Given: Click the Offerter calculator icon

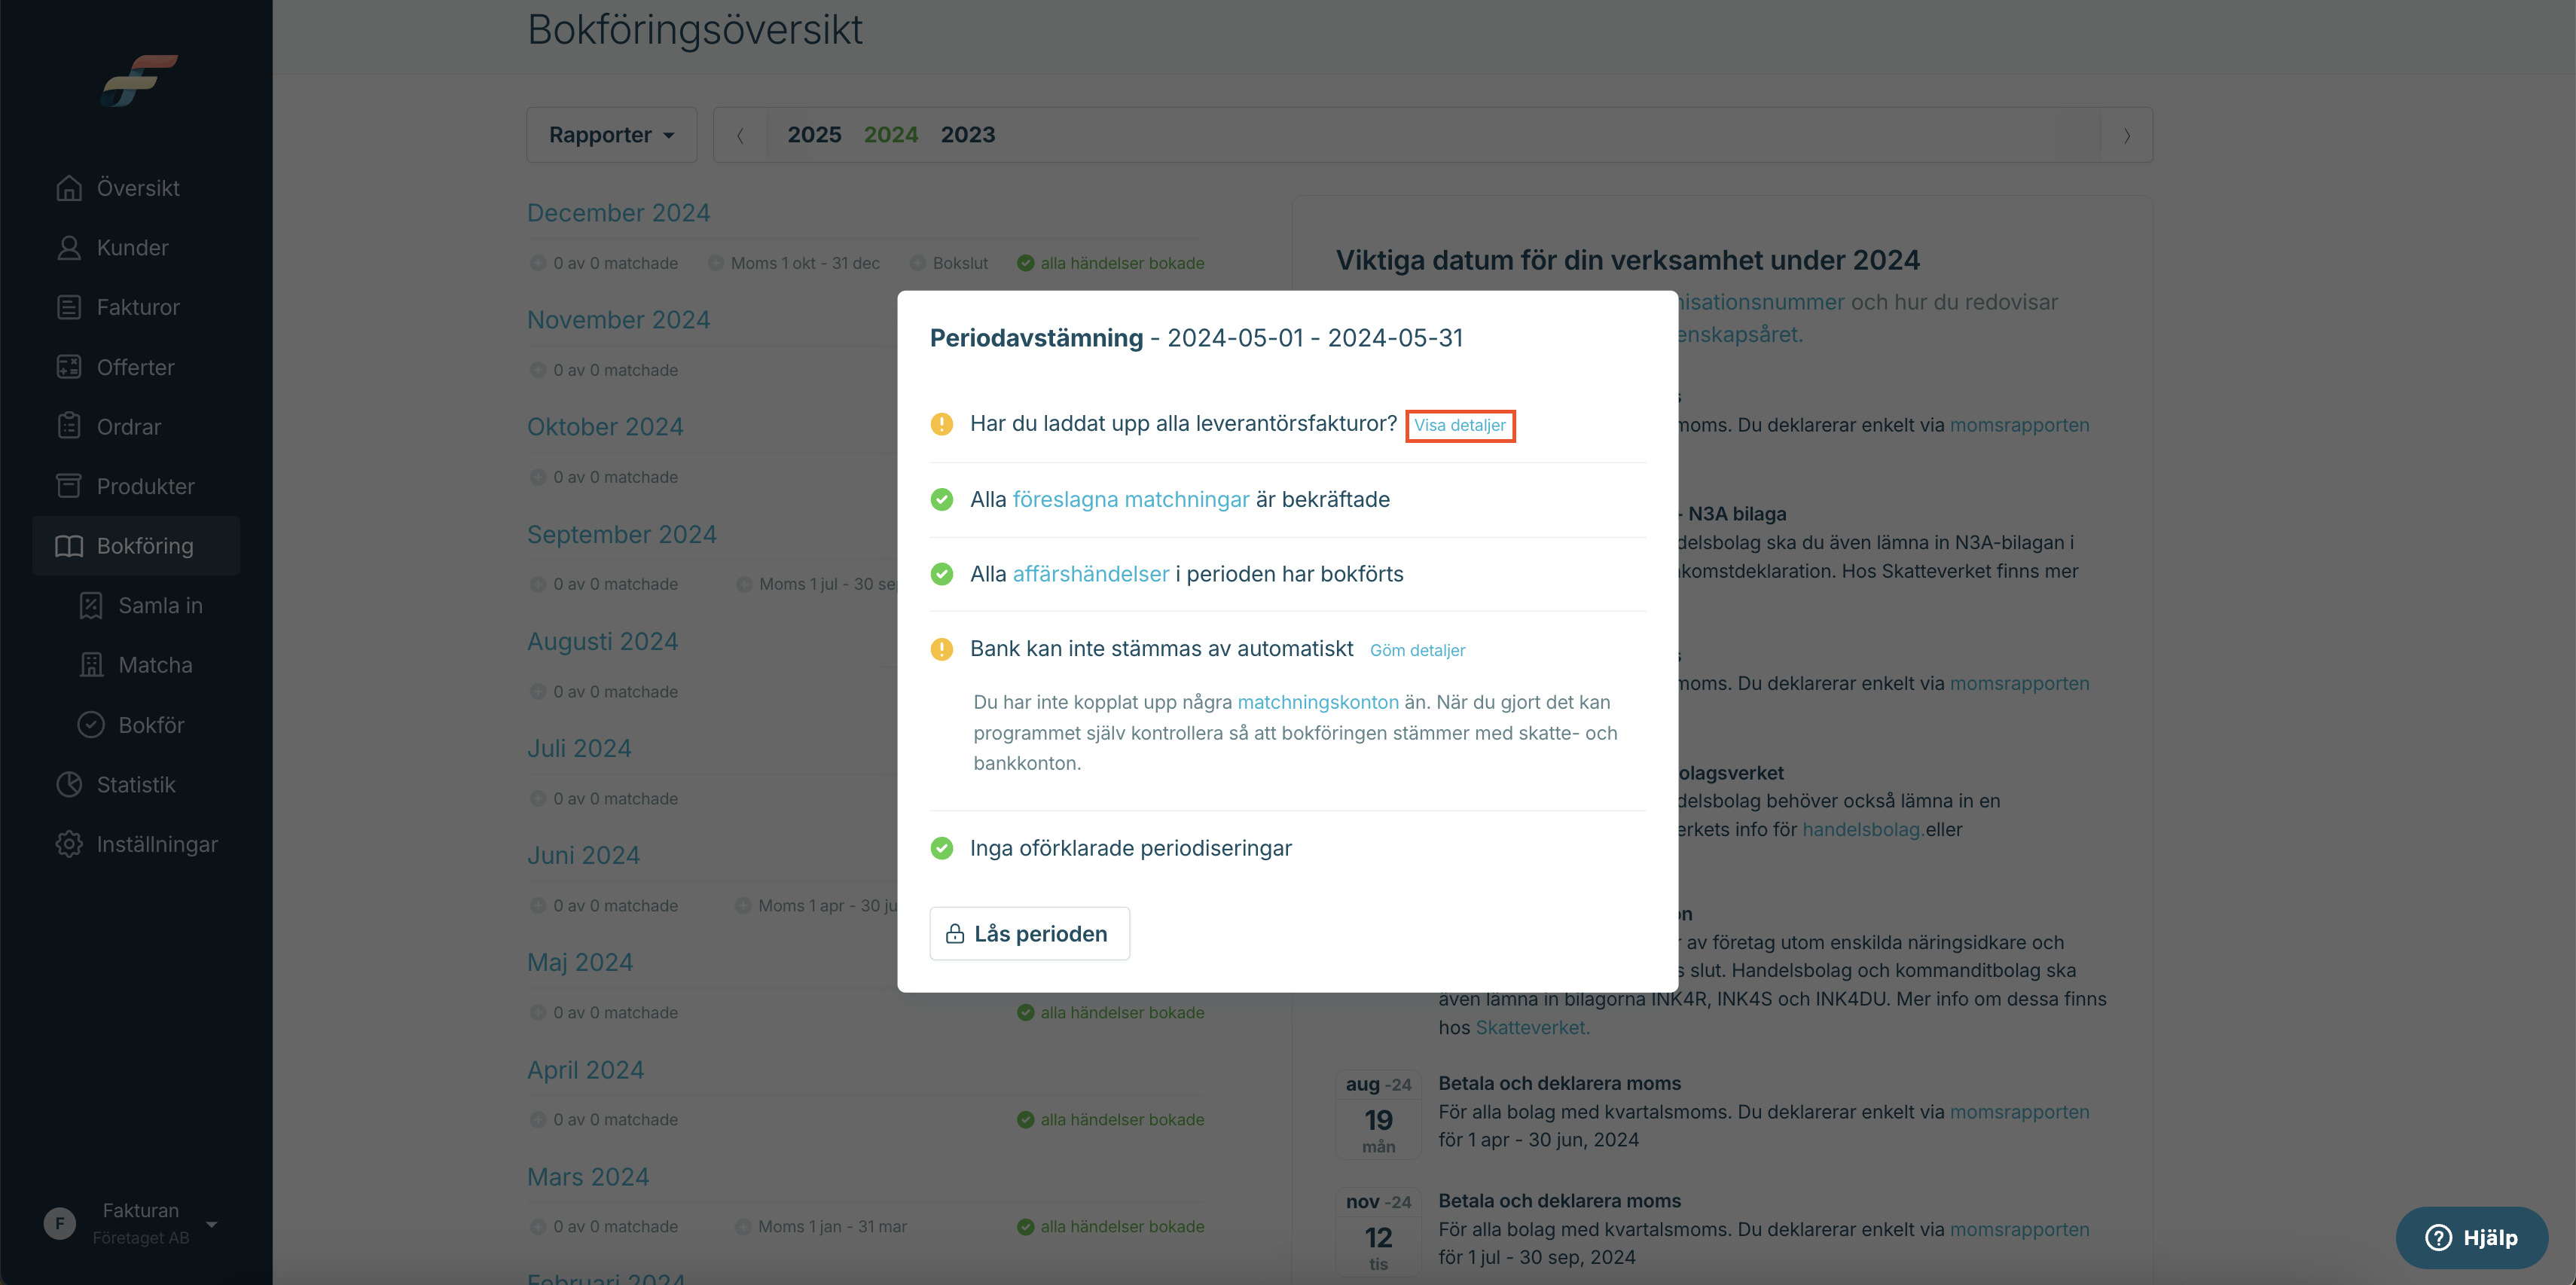Looking at the screenshot, I should click(69, 367).
